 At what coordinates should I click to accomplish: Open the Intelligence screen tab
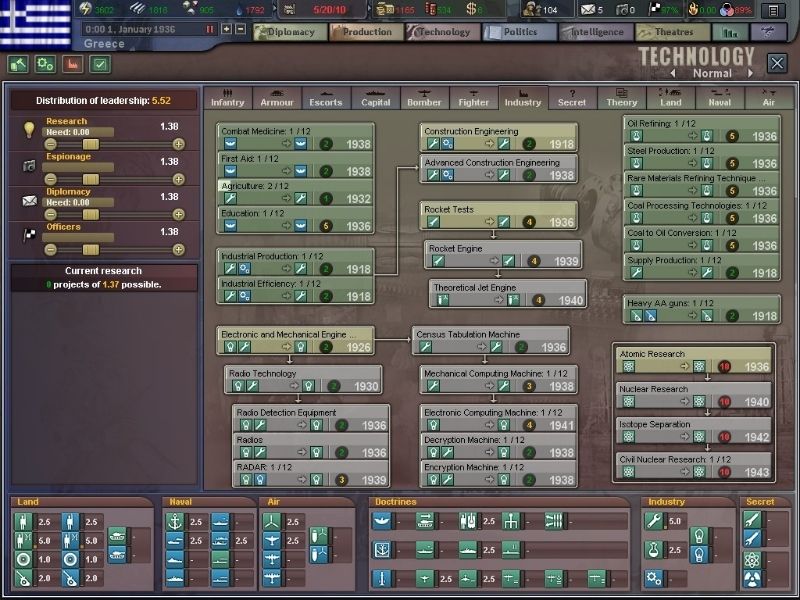pyautogui.click(x=596, y=32)
